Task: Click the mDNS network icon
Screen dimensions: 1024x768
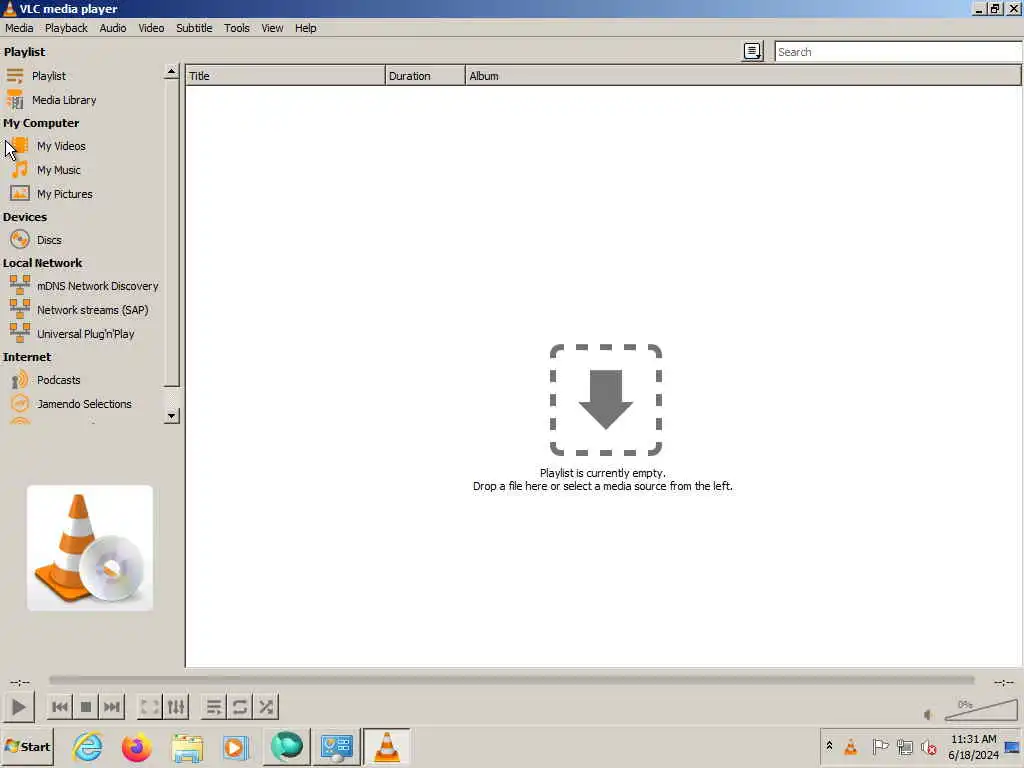Action: coord(20,285)
